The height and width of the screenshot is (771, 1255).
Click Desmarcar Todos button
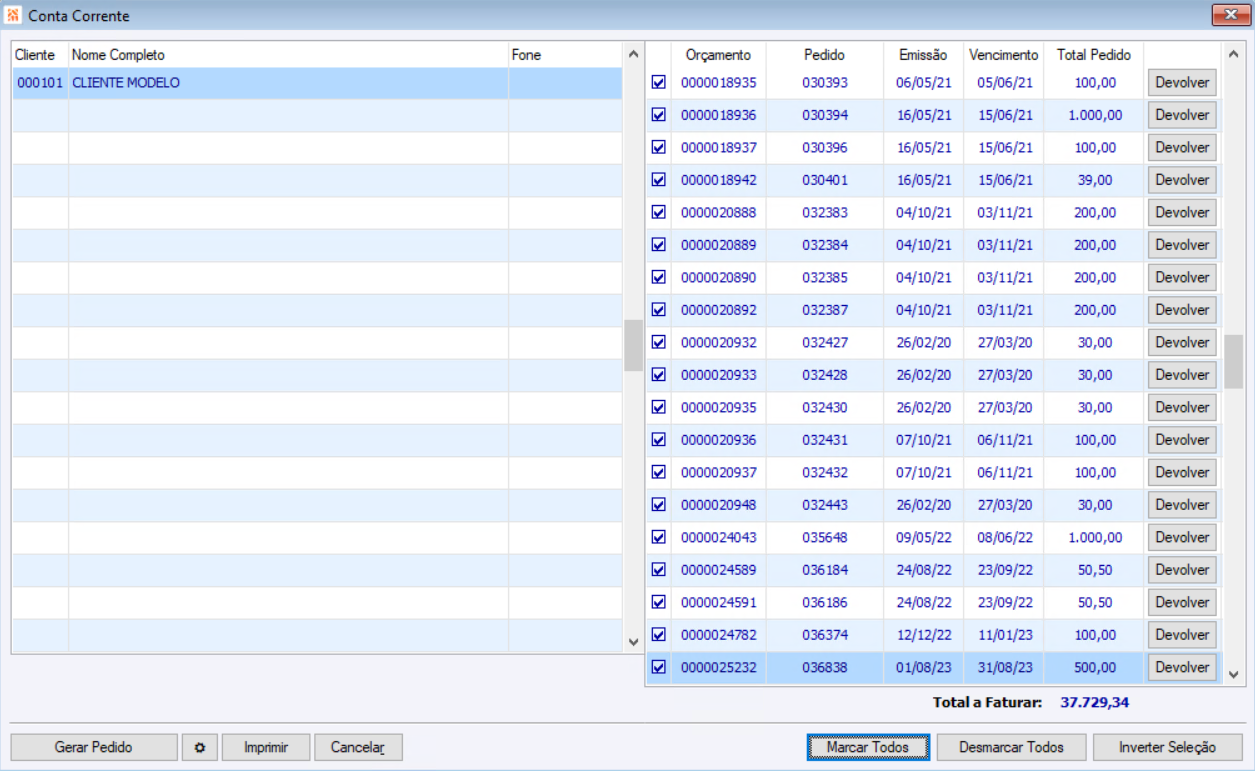[x=1011, y=747]
